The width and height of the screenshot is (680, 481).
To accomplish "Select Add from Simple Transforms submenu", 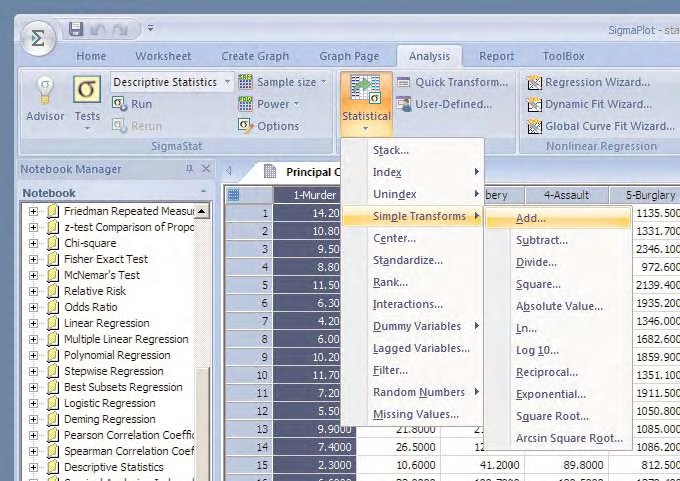I will pyautogui.click(x=531, y=217).
